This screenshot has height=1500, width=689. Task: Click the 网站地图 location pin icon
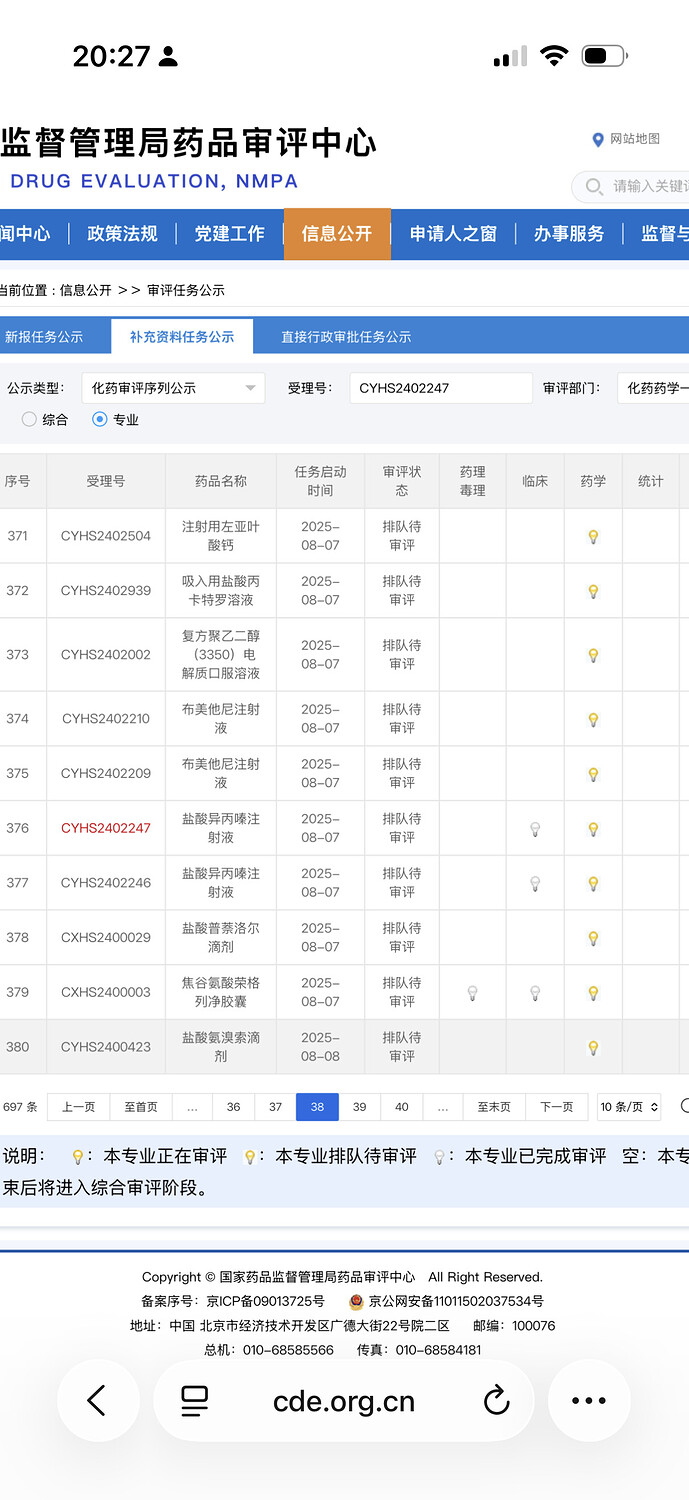click(598, 140)
